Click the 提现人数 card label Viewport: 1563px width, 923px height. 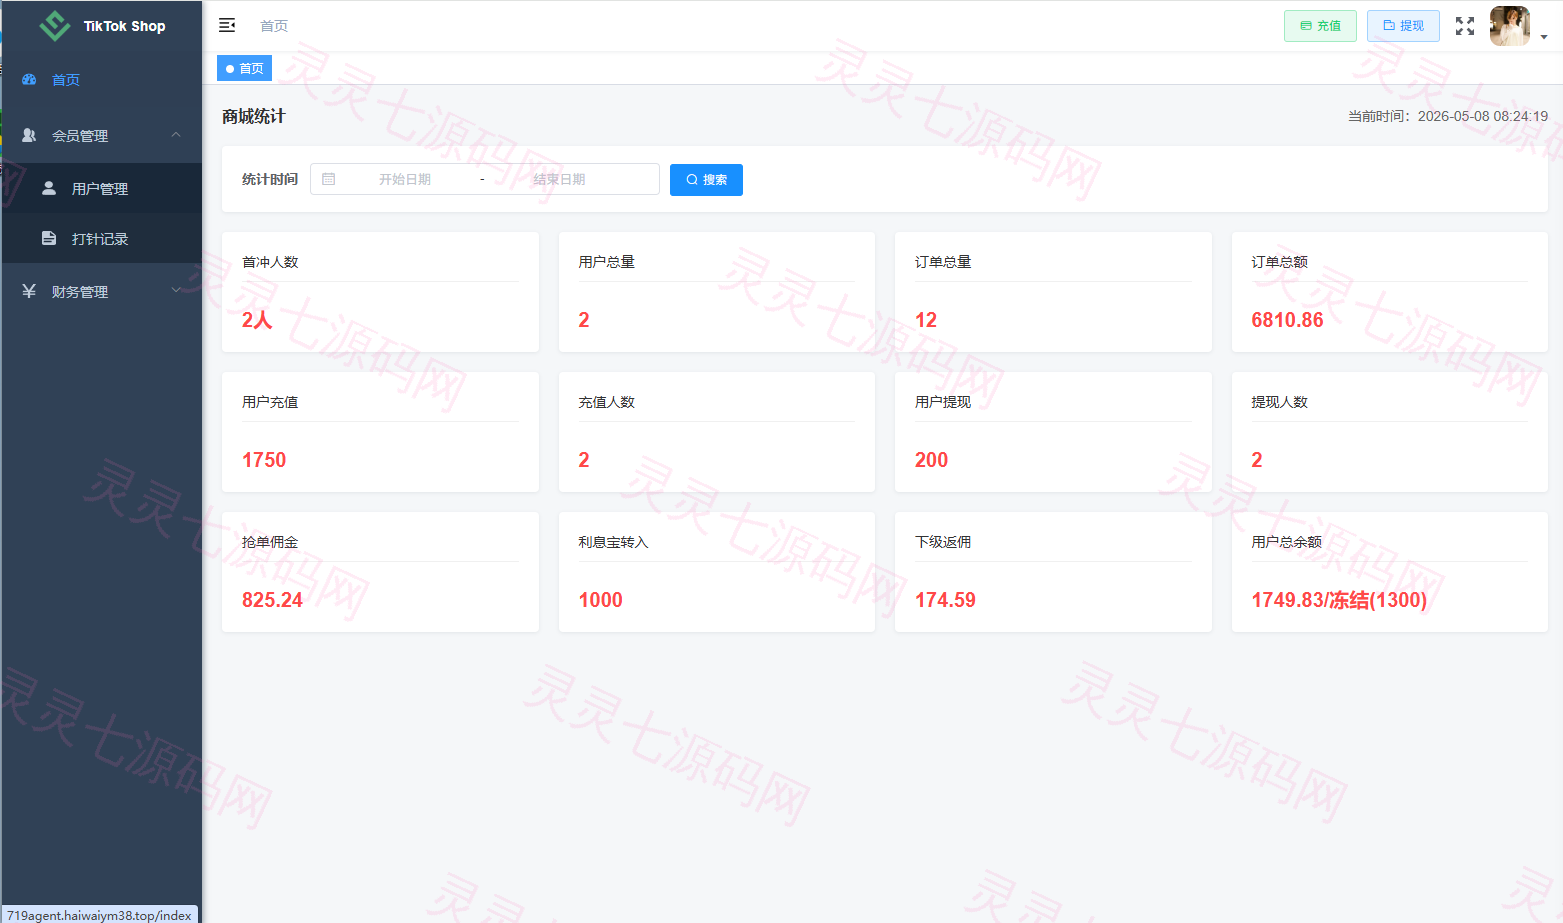(1279, 402)
